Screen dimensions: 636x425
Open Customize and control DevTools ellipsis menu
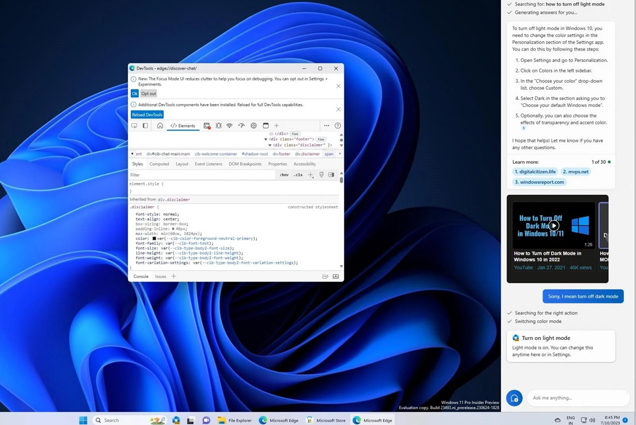(x=327, y=126)
